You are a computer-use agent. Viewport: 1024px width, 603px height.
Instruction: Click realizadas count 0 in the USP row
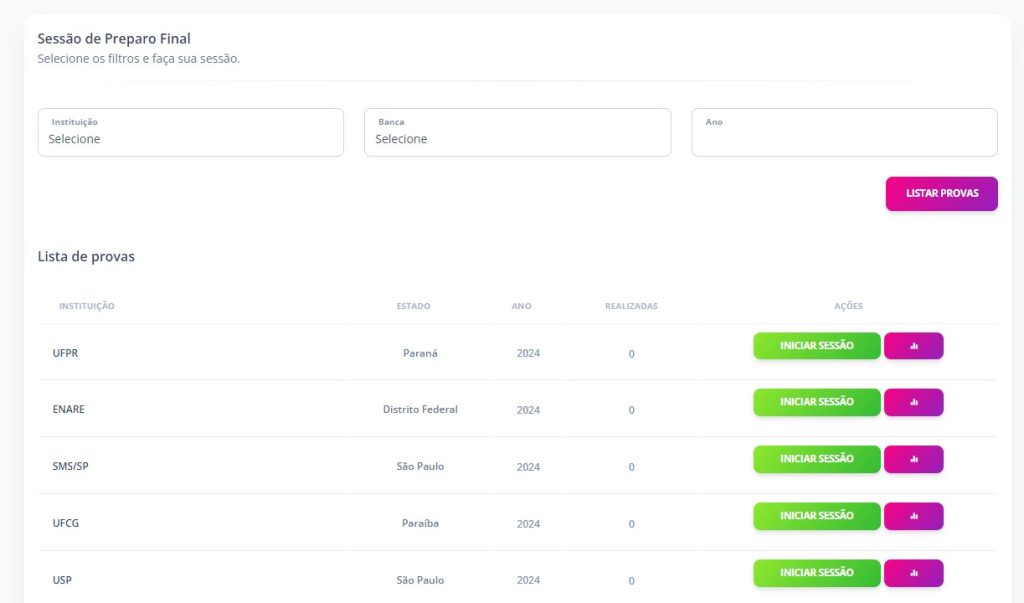point(632,581)
